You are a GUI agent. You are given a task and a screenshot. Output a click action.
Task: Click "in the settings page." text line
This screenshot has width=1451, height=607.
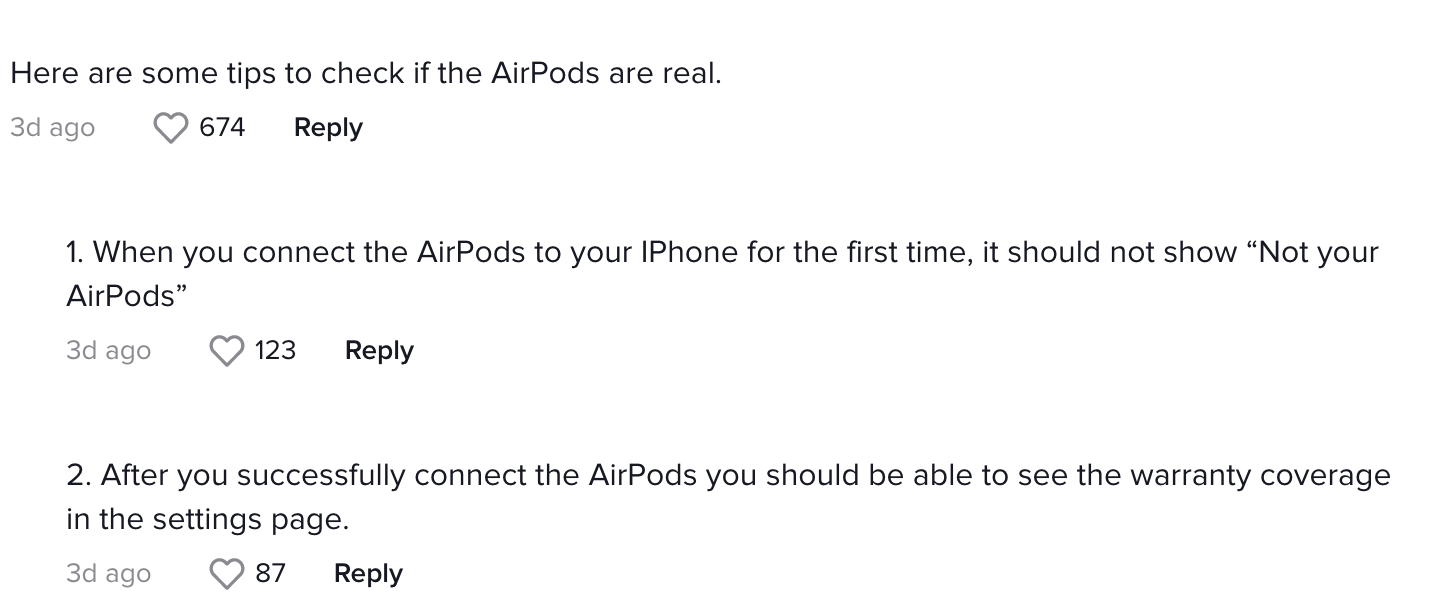pyautogui.click(x=208, y=520)
